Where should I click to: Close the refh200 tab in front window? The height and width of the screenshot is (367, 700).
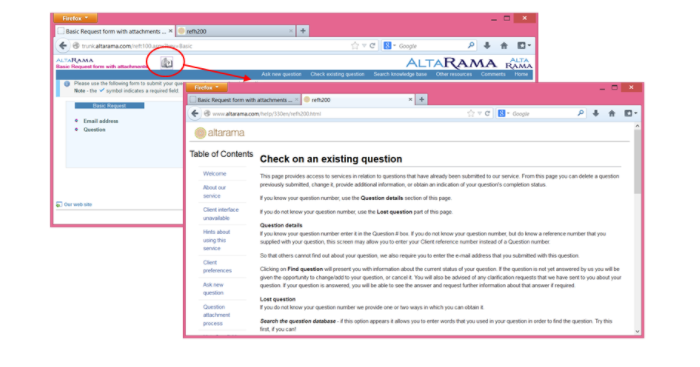click(x=410, y=100)
